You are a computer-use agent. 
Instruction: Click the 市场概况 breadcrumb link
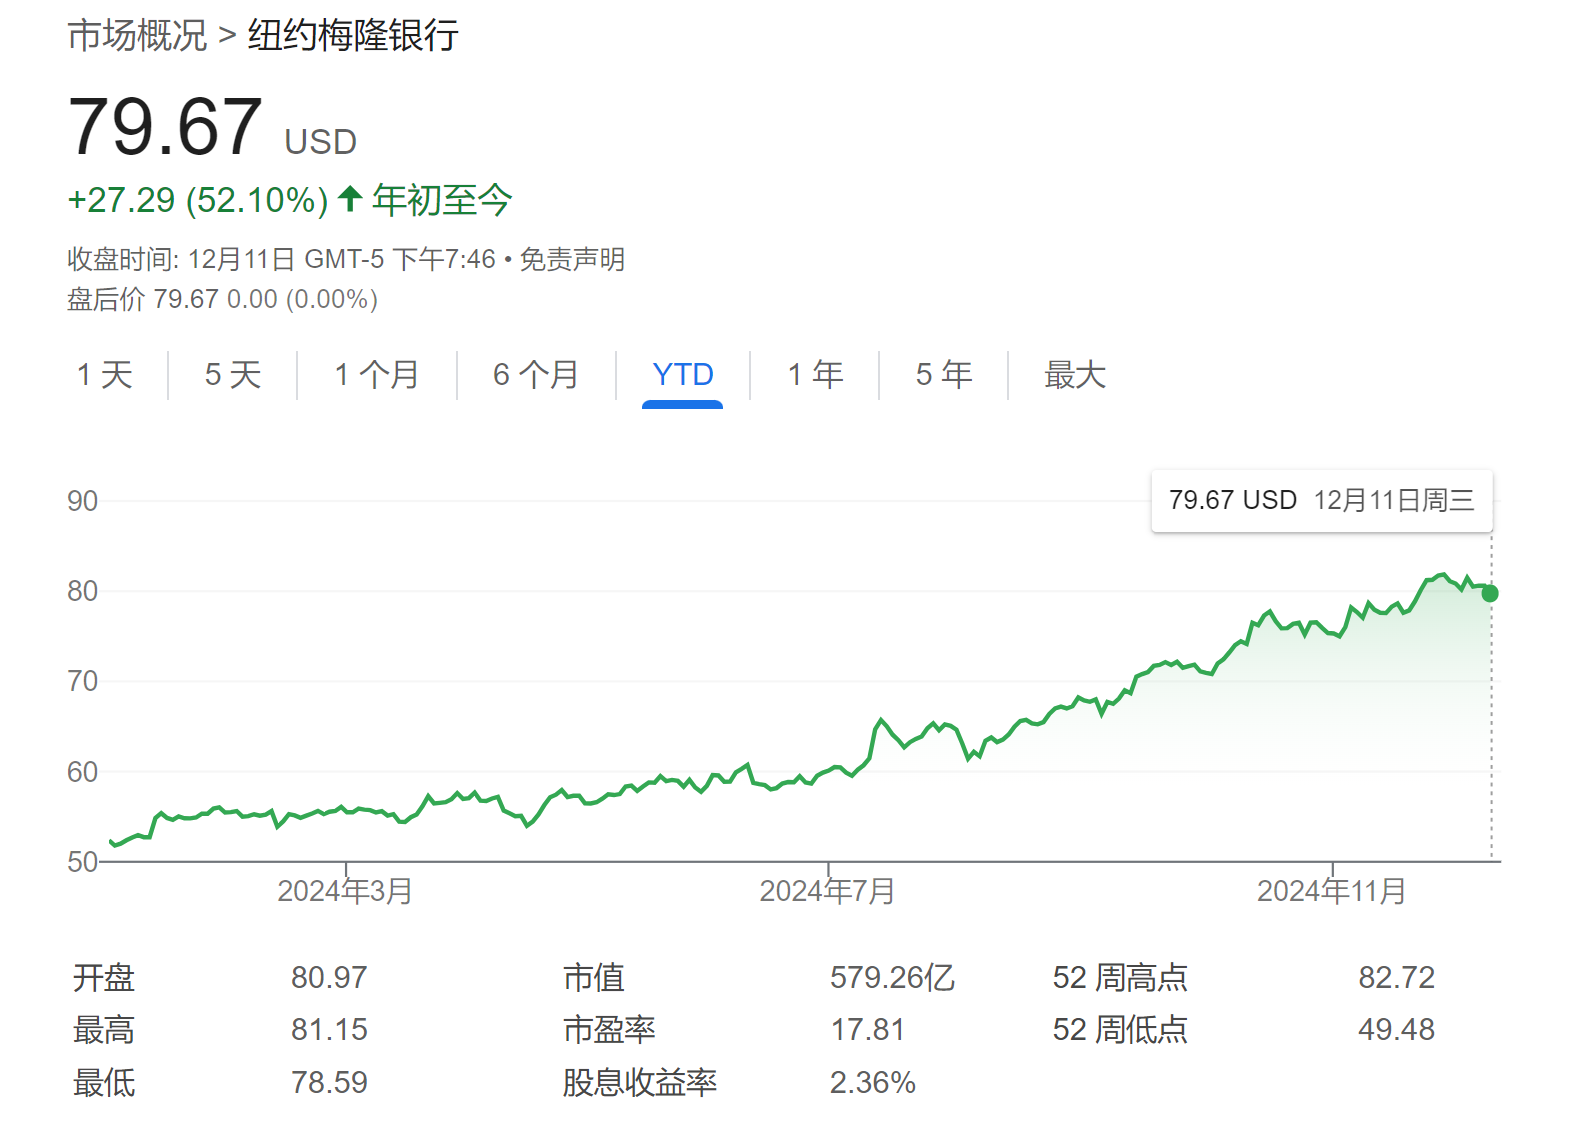click(137, 36)
